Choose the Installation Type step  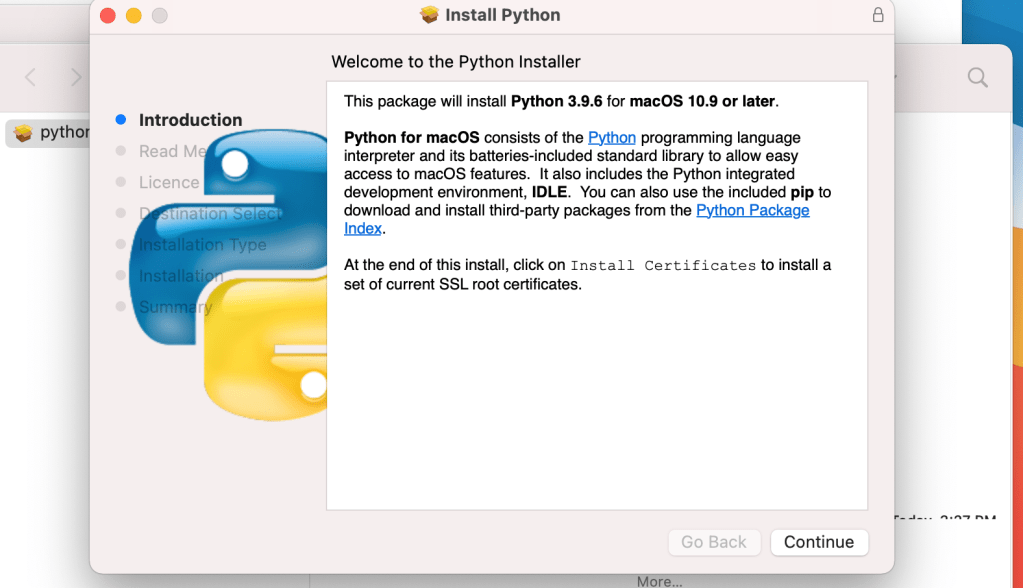[x=202, y=245]
